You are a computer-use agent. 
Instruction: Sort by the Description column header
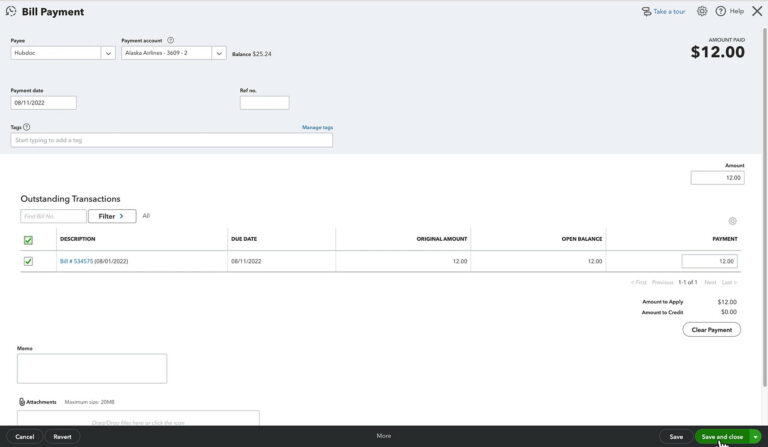77,239
